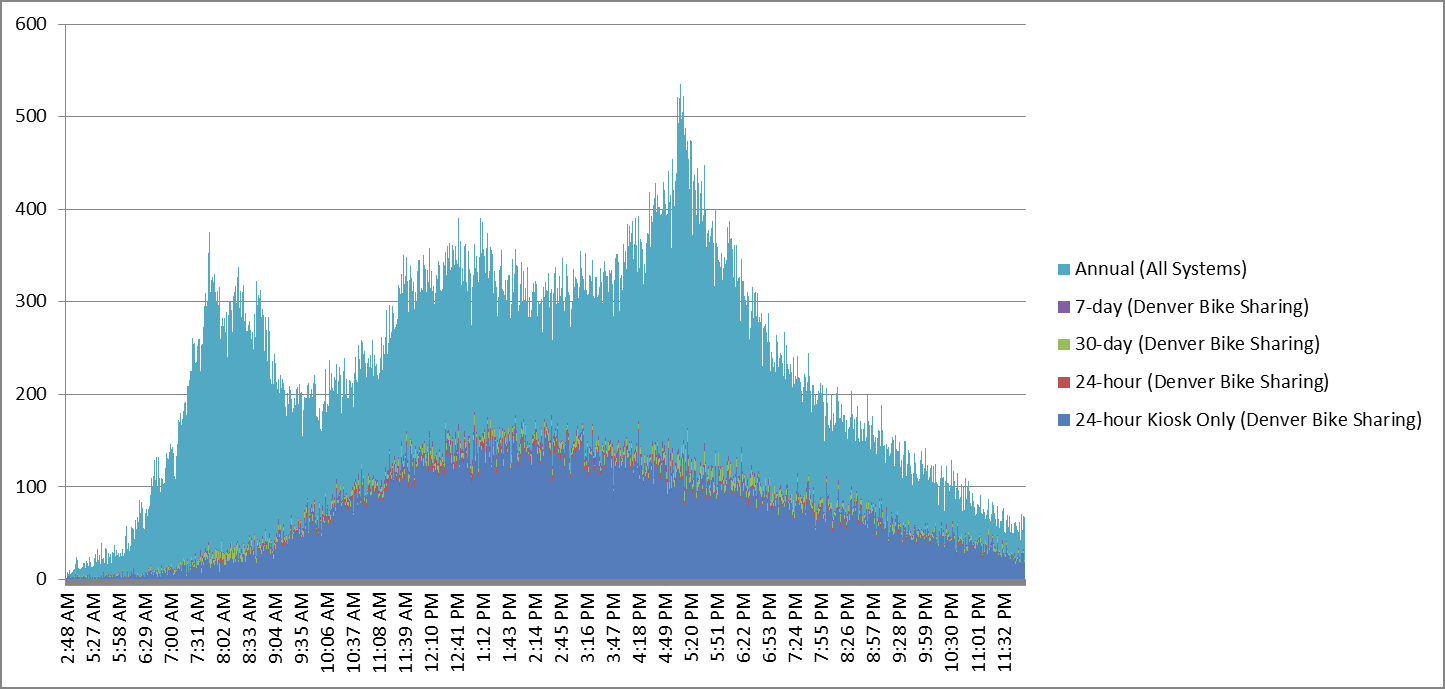
Task: Click the 0 y-axis label
Action: coord(42,579)
